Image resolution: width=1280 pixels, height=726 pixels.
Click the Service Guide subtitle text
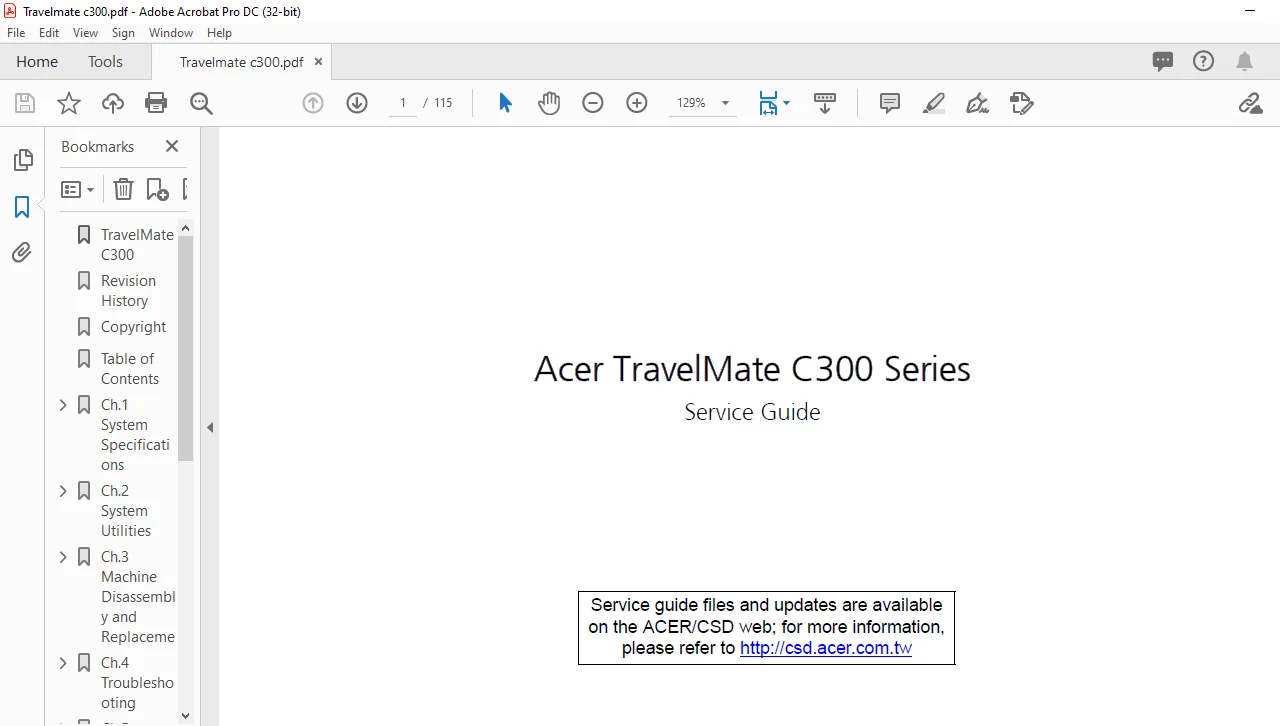[x=752, y=412]
